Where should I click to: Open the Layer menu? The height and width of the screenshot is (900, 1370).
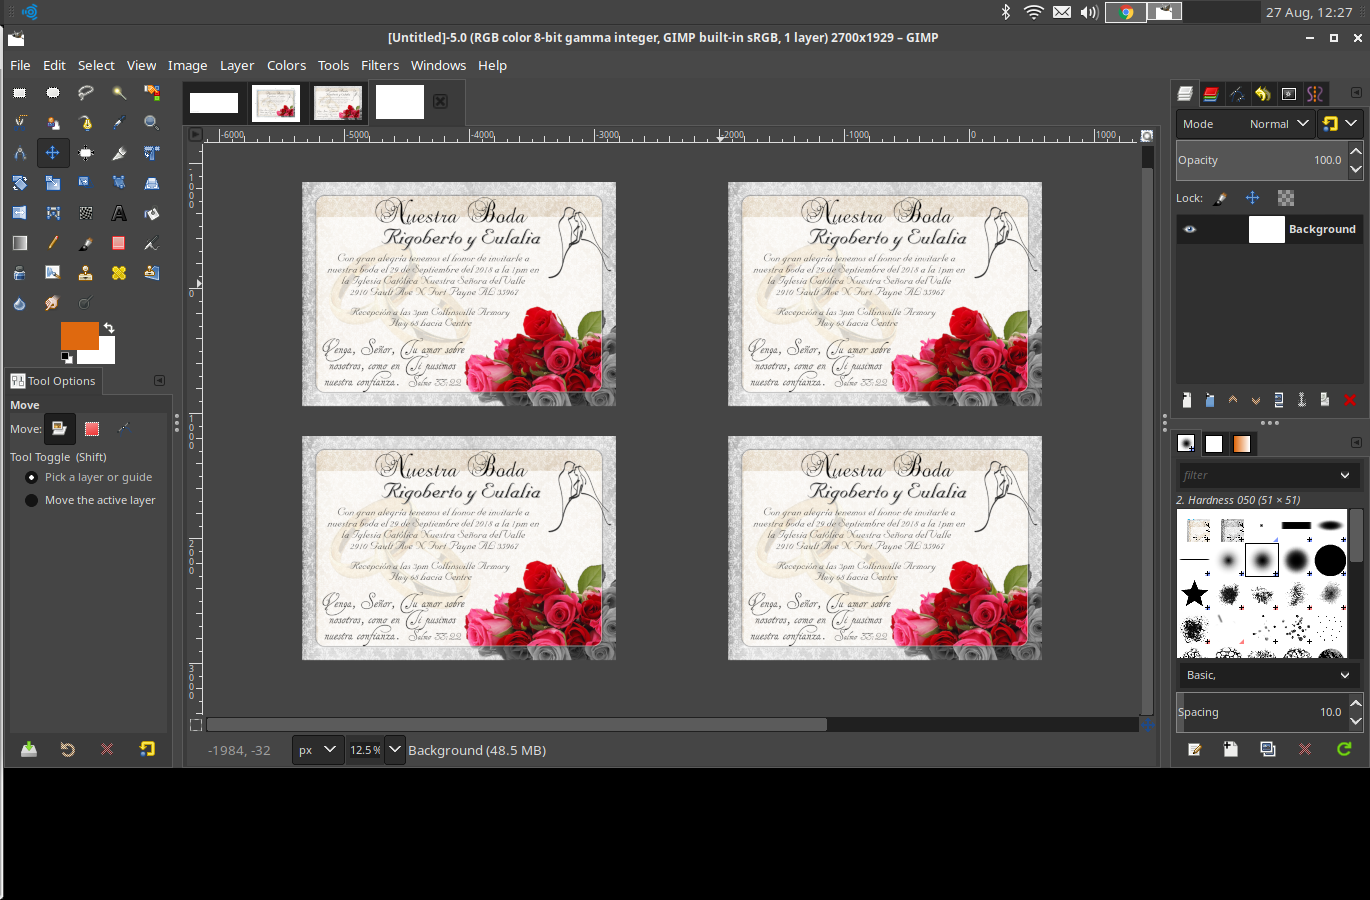point(237,65)
